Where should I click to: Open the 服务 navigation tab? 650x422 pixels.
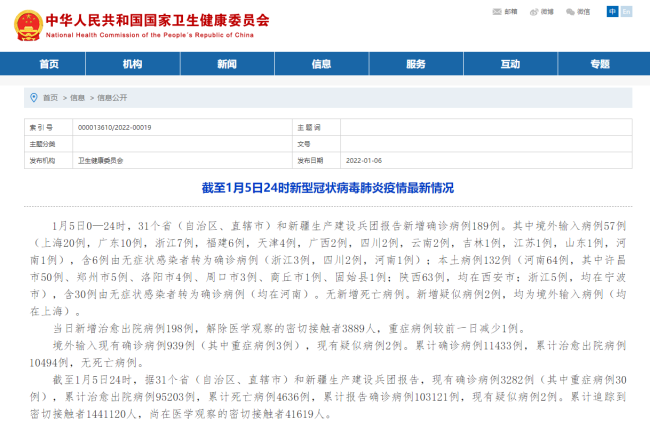(416, 64)
